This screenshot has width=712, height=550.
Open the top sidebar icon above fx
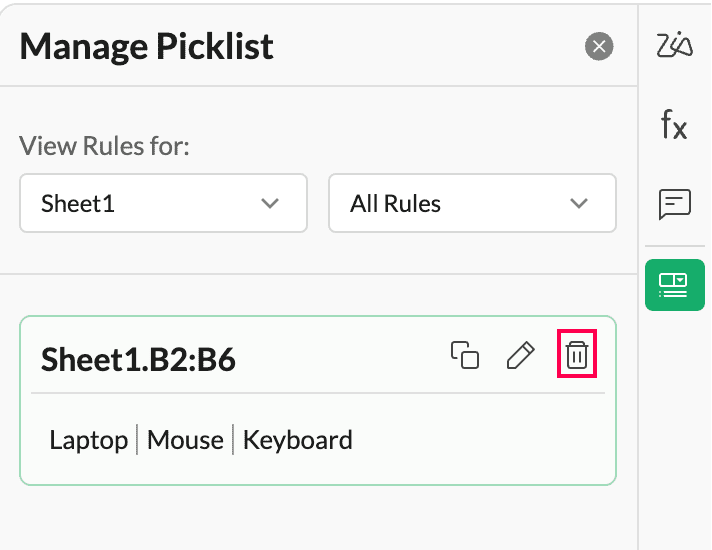tap(675, 46)
